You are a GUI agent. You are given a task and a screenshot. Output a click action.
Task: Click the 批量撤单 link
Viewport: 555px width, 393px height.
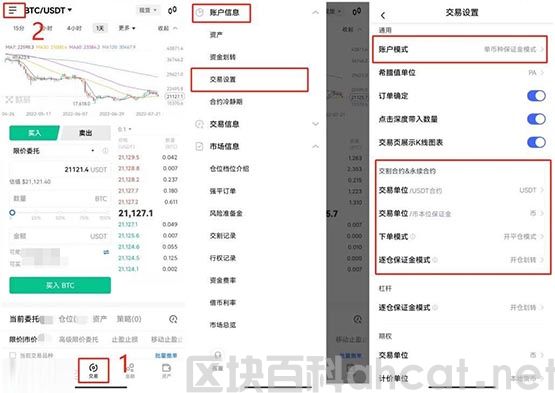pyautogui.click(x=166, y=355)
